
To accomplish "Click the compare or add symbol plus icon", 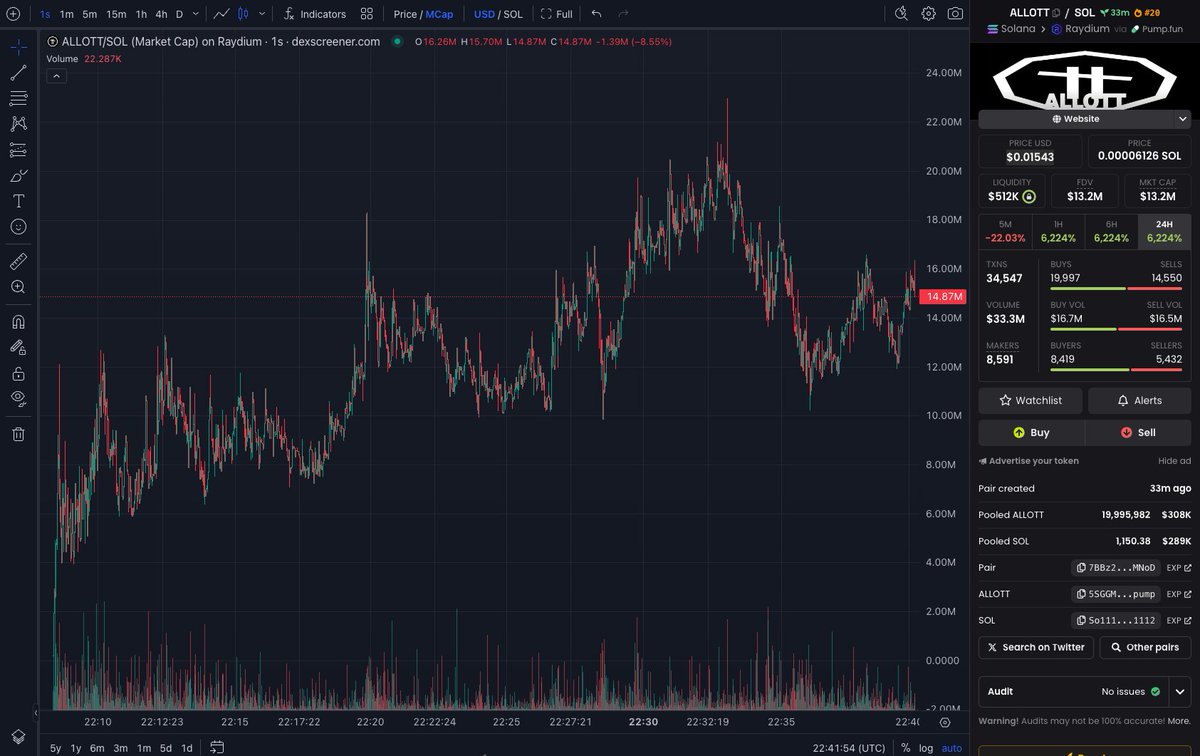I will (13, 14).
